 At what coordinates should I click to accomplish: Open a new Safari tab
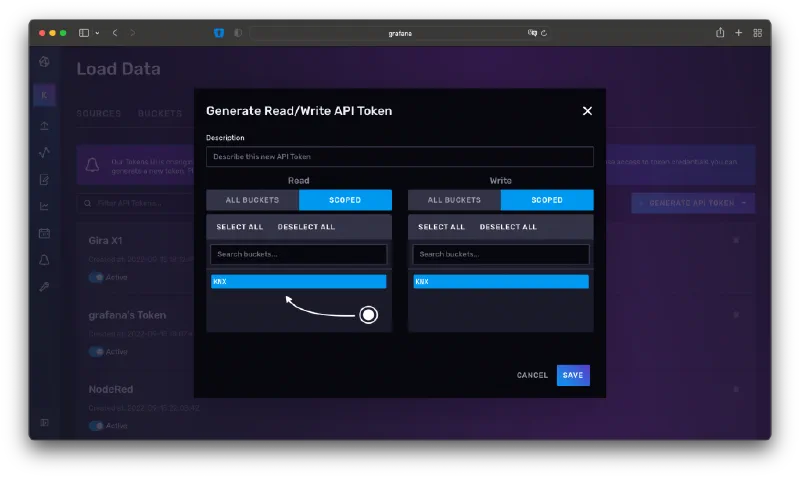pos(738,33)
